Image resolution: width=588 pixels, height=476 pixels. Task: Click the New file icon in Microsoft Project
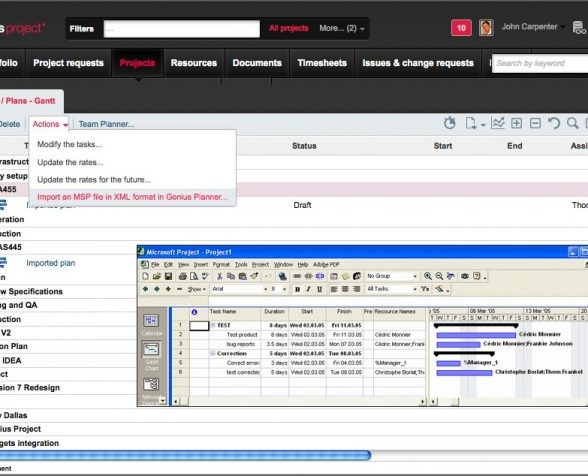pyautogui.click(x=145, y=276)
